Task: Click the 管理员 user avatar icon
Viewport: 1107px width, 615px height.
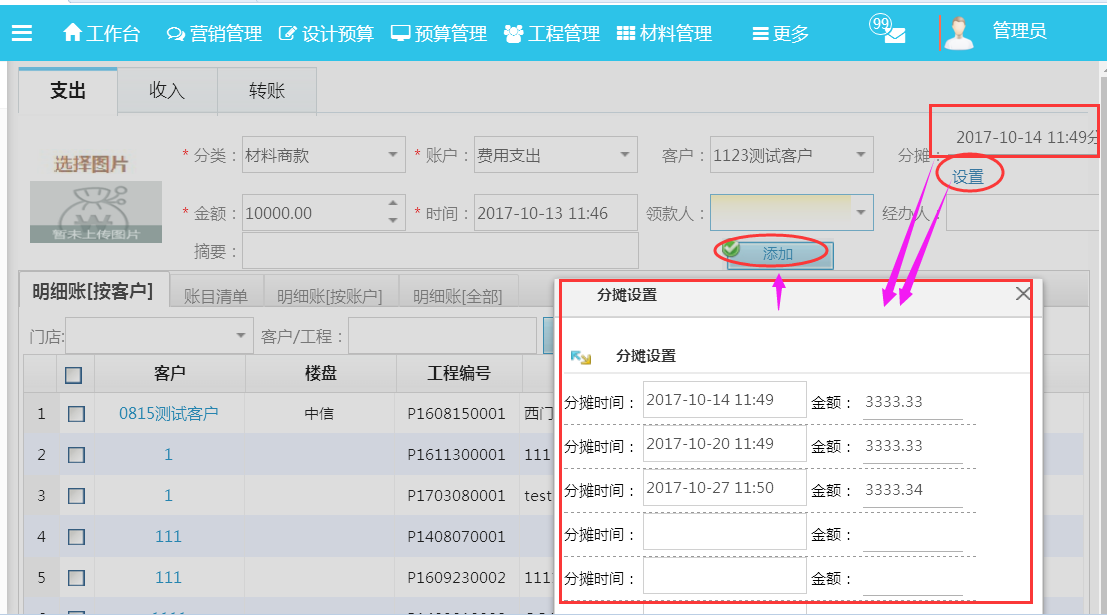Action: (959, 33)
